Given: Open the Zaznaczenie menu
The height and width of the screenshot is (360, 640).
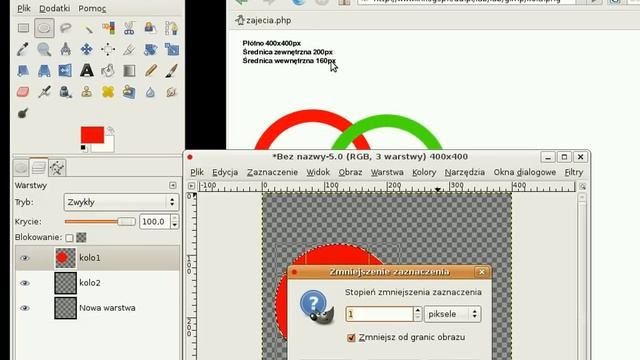Looking at the screenshot, I should pos(272,172).
